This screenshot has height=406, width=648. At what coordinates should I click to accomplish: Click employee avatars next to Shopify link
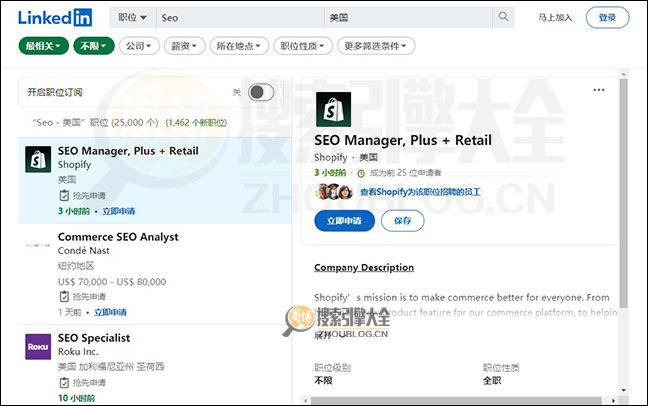pyautogui.click(x=334, y=192)
